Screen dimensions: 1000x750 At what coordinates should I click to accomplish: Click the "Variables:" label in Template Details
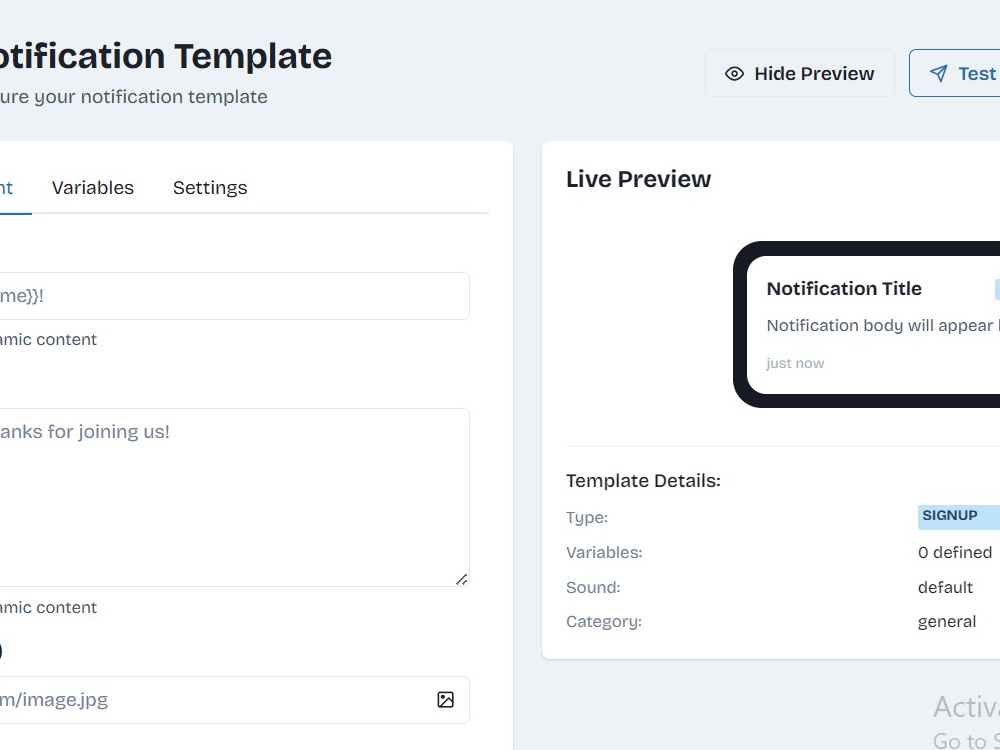pyautogui.click(x=604, y=552)
